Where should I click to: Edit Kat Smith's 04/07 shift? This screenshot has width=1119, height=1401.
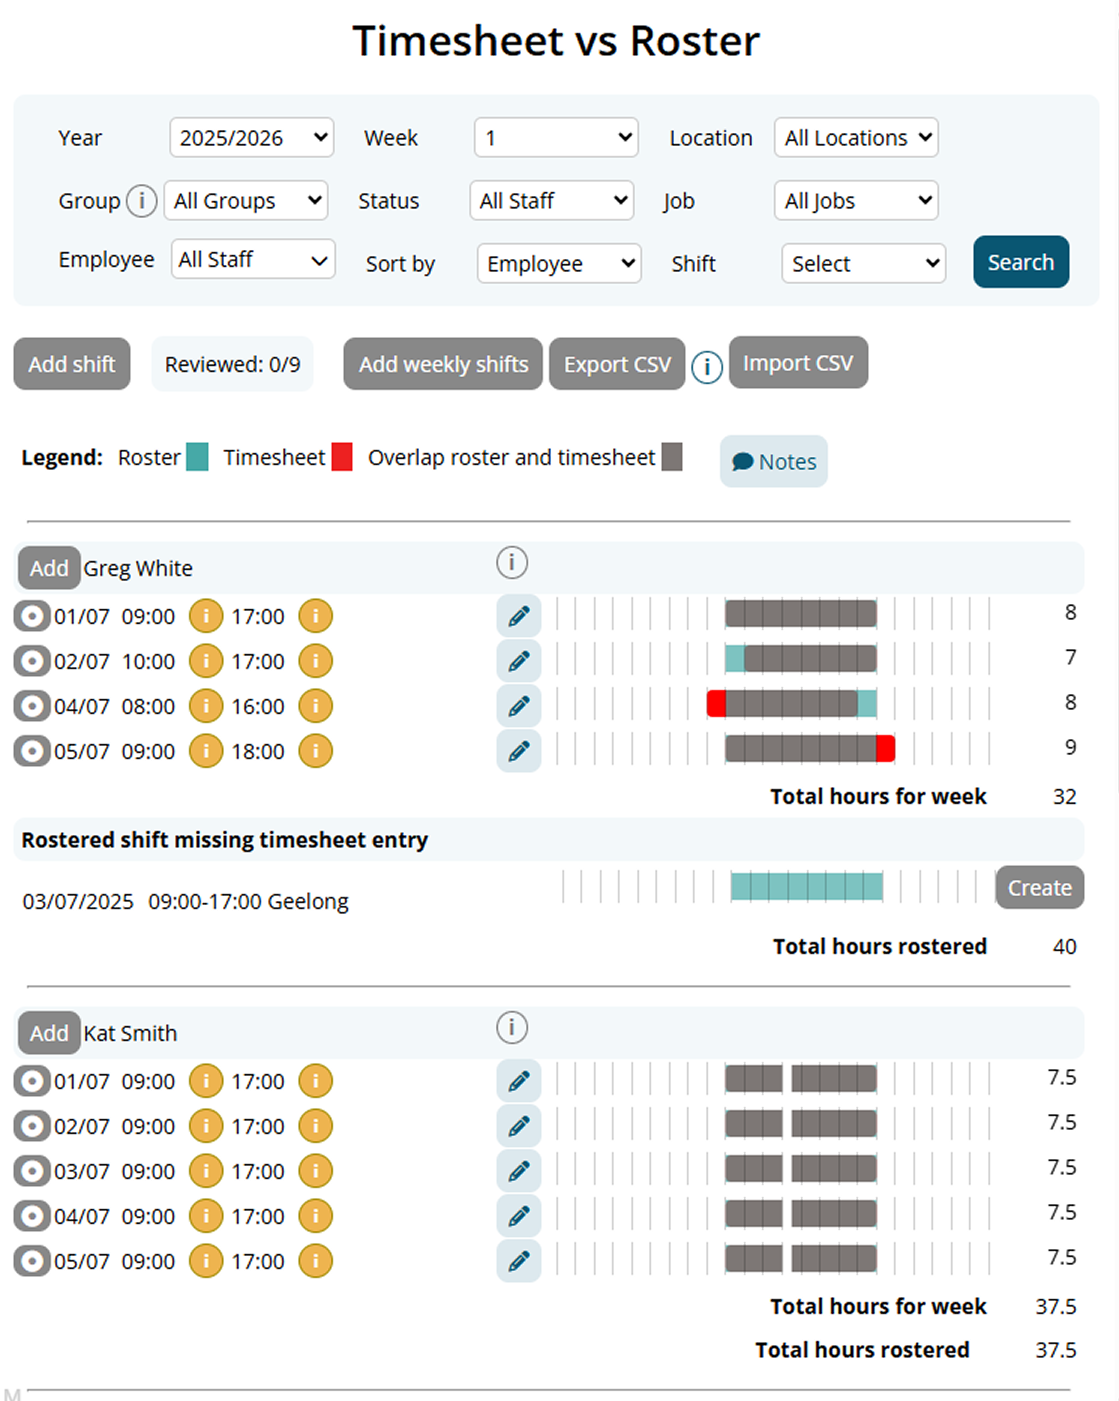click(519, 1216)
